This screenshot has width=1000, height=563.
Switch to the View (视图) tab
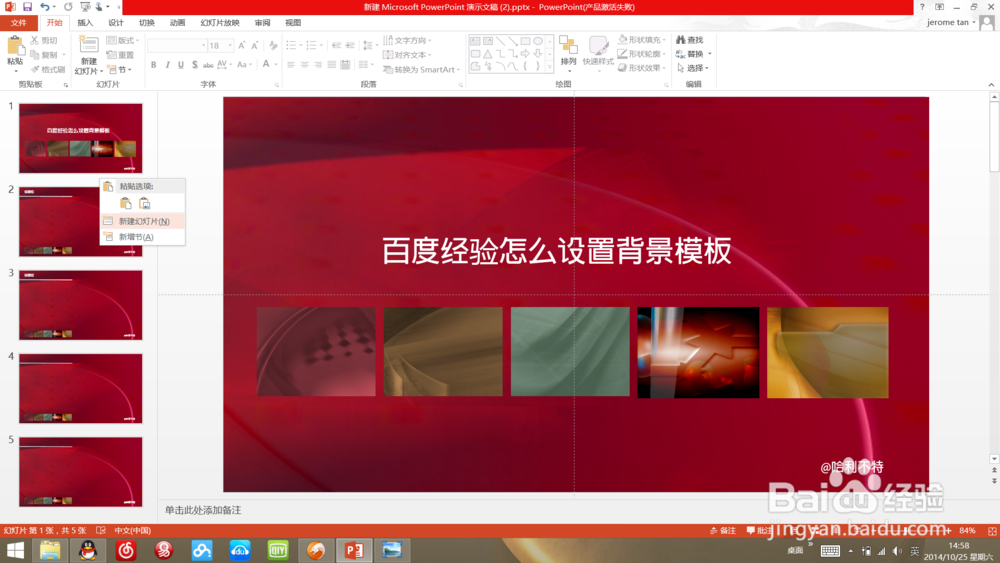click(293, 22)
